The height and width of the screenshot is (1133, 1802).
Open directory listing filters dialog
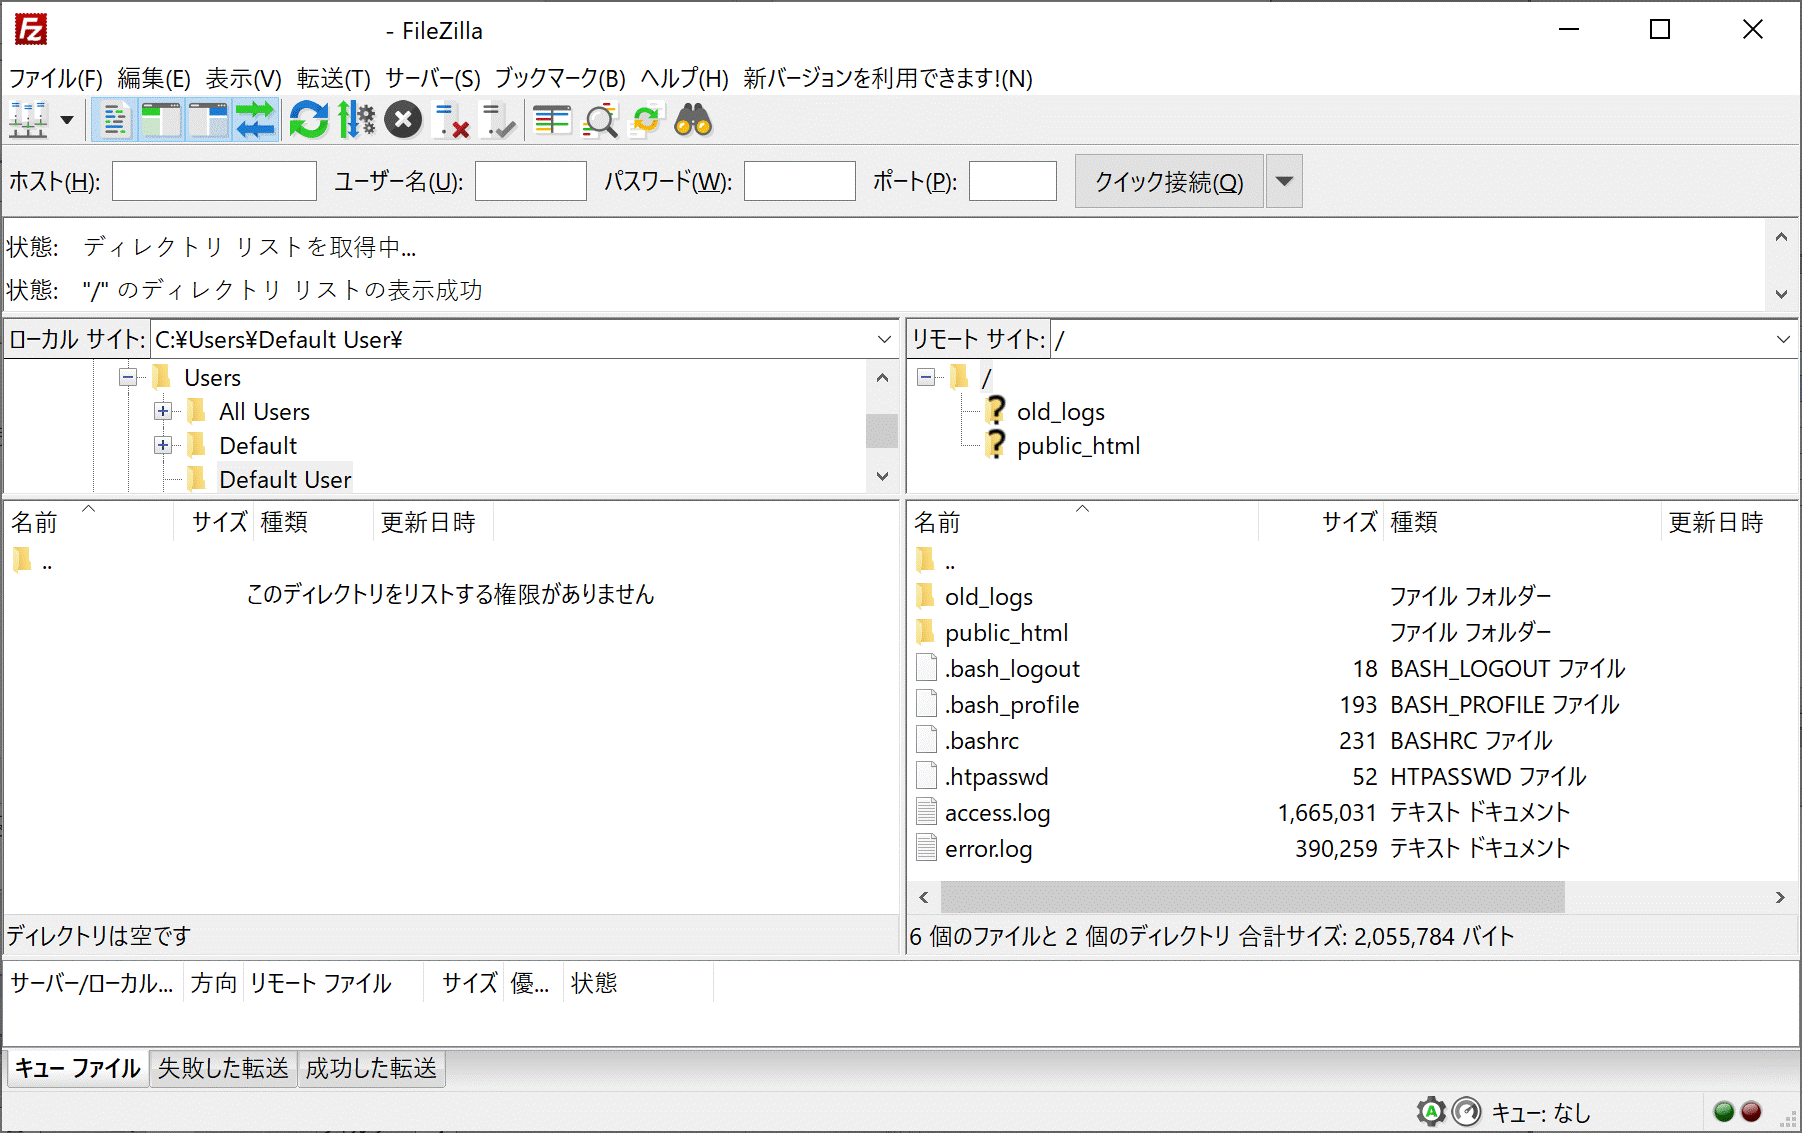tap(552, 120)
